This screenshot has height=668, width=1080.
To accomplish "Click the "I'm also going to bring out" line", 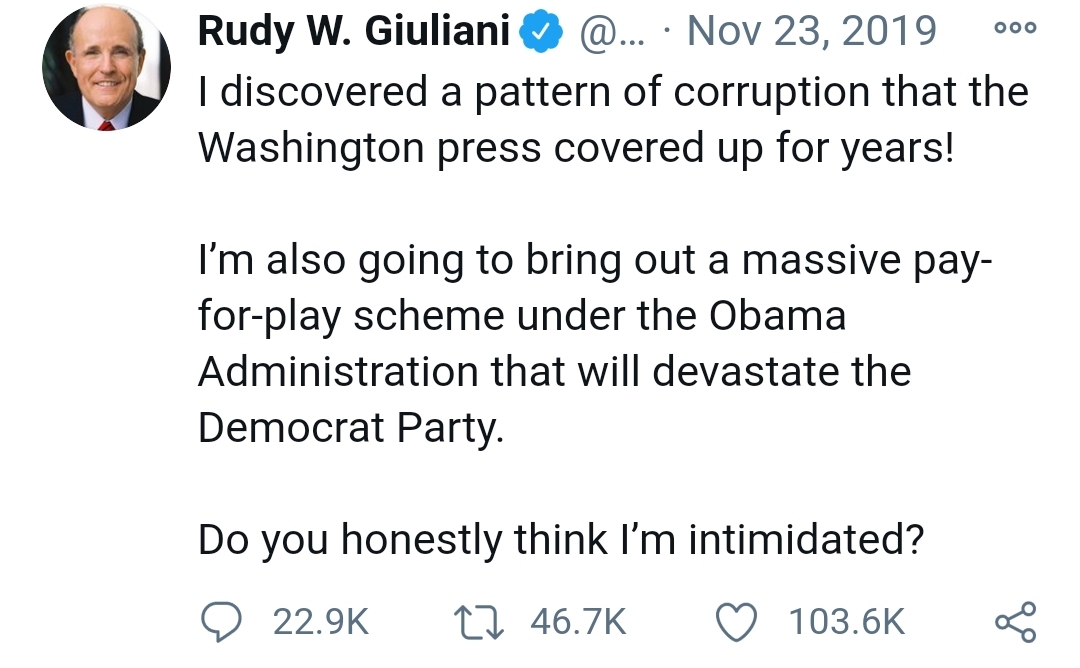I will (594, 260).
